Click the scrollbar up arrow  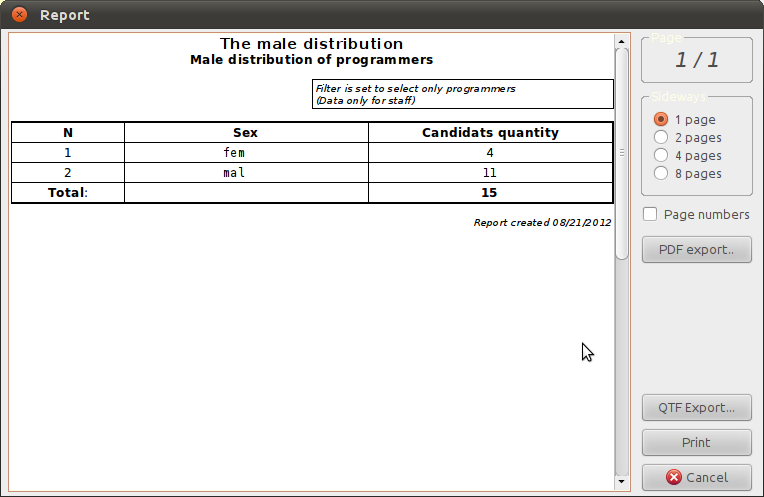point(622,41)
